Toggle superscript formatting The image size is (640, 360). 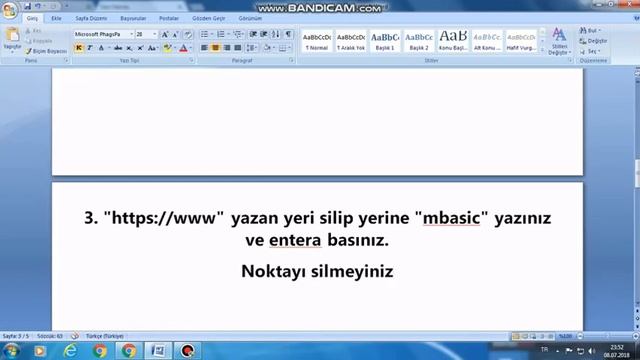[140, 48]
